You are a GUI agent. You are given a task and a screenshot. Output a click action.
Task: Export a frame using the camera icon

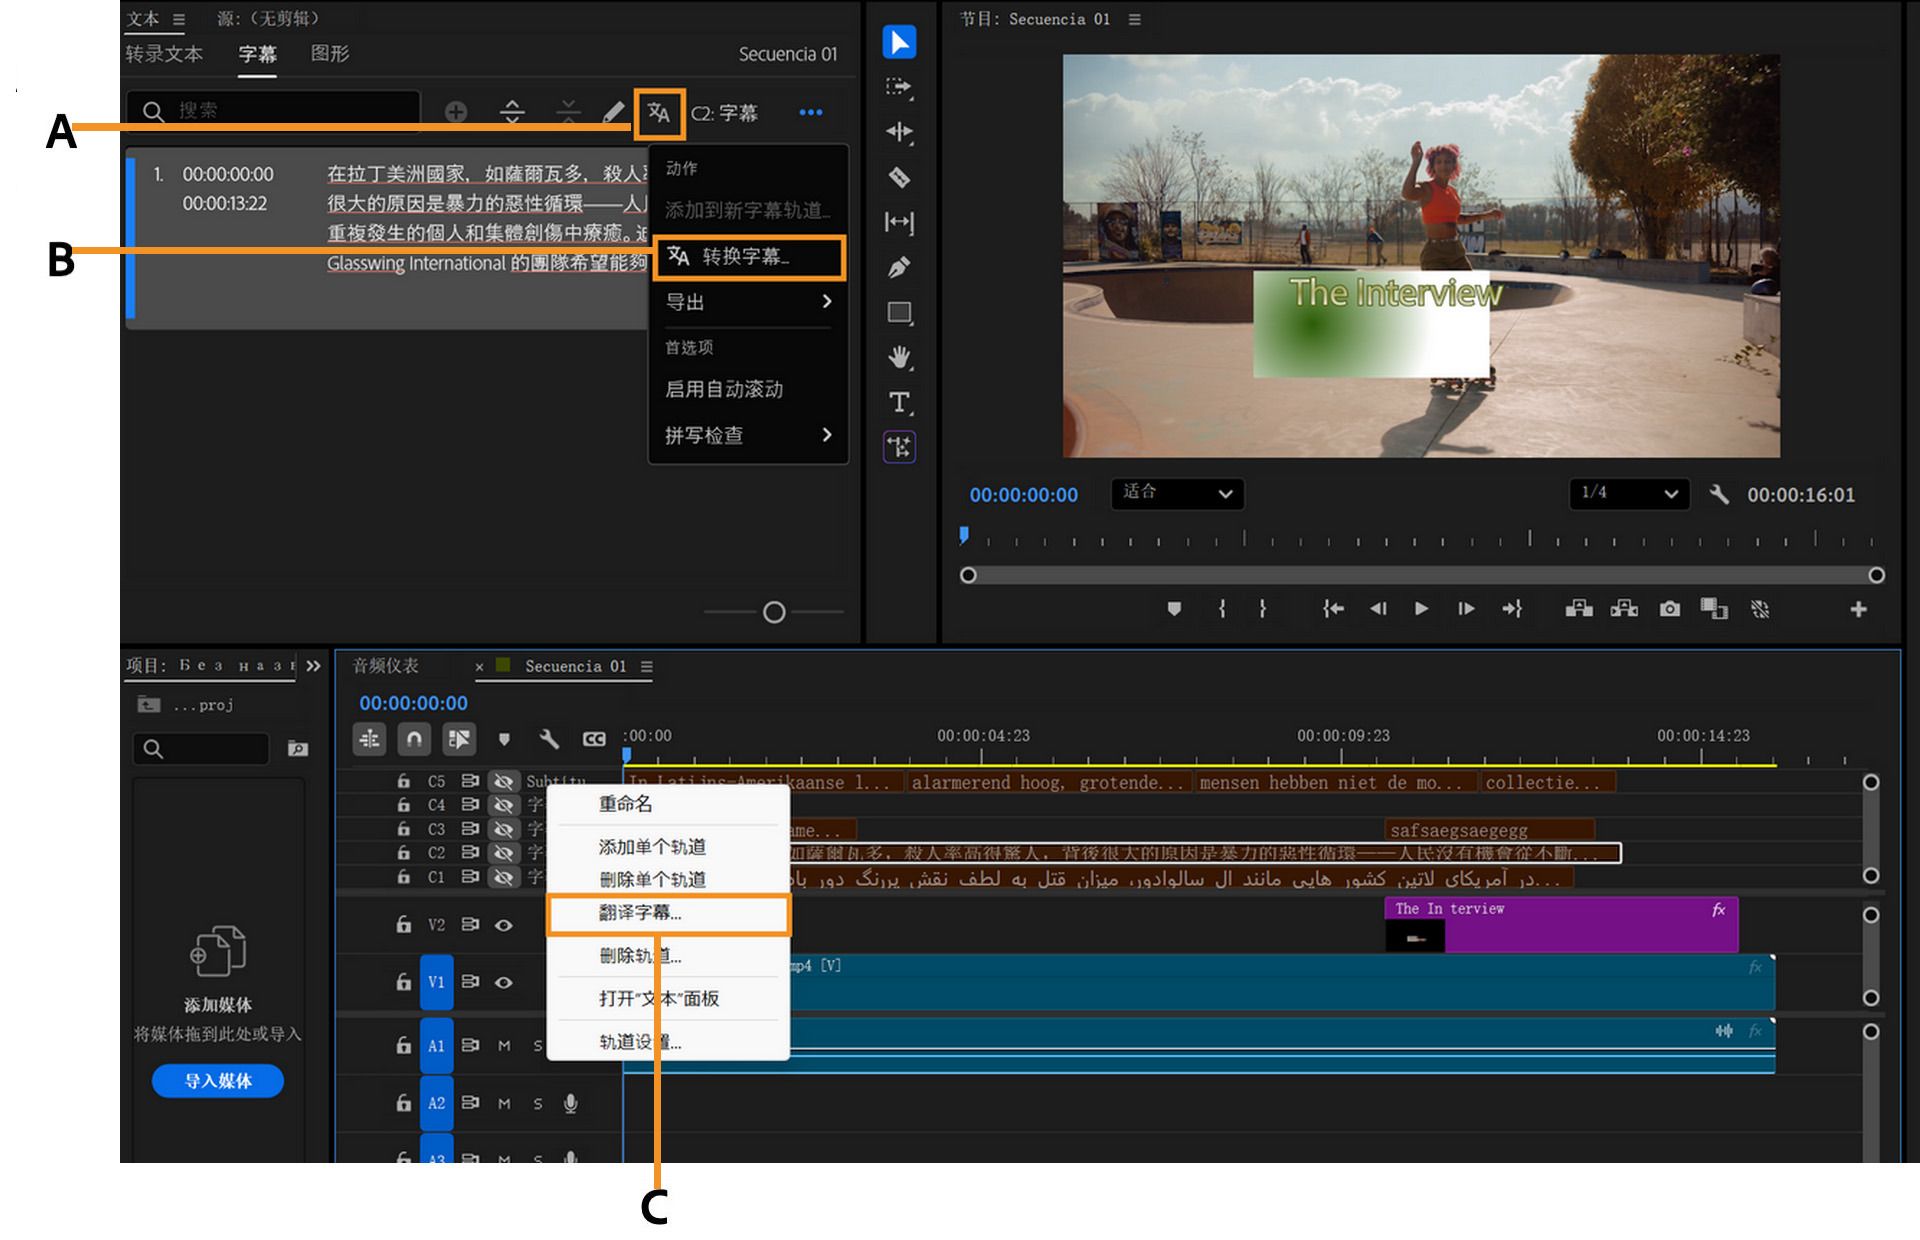(x=1670, y=608)
